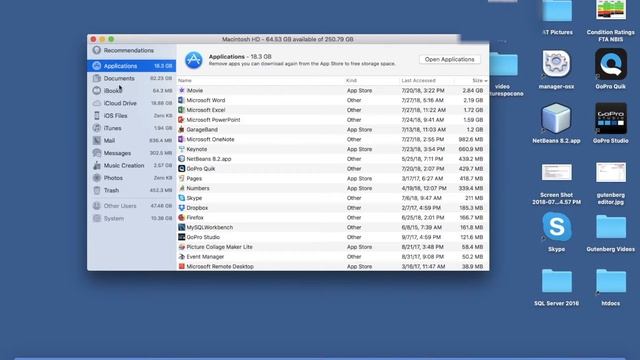Click the '2/7/17, 4:59 PM' date cell
Screen dimensions: 640x360
(421, 208)
